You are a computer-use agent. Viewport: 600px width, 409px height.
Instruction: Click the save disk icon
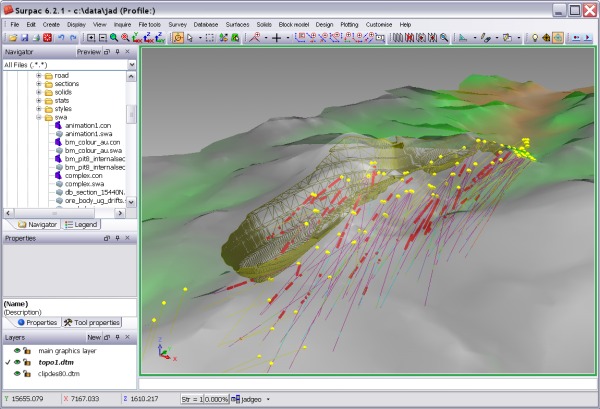(x=24, y=38)
